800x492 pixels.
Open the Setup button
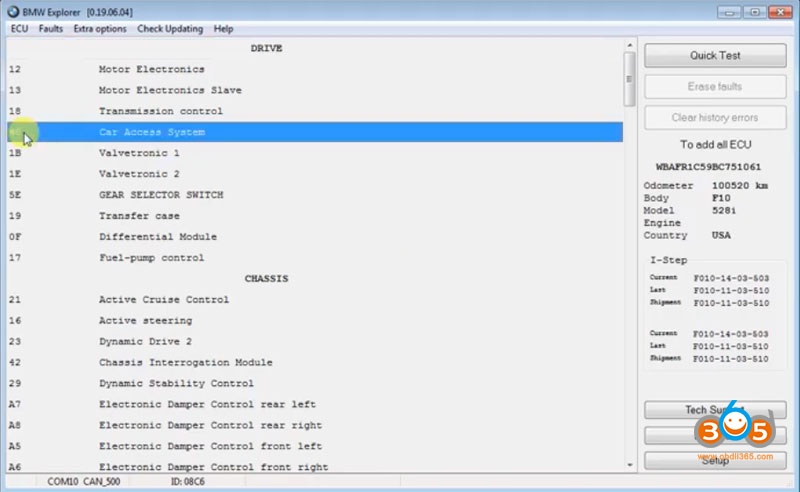point(715,460)
